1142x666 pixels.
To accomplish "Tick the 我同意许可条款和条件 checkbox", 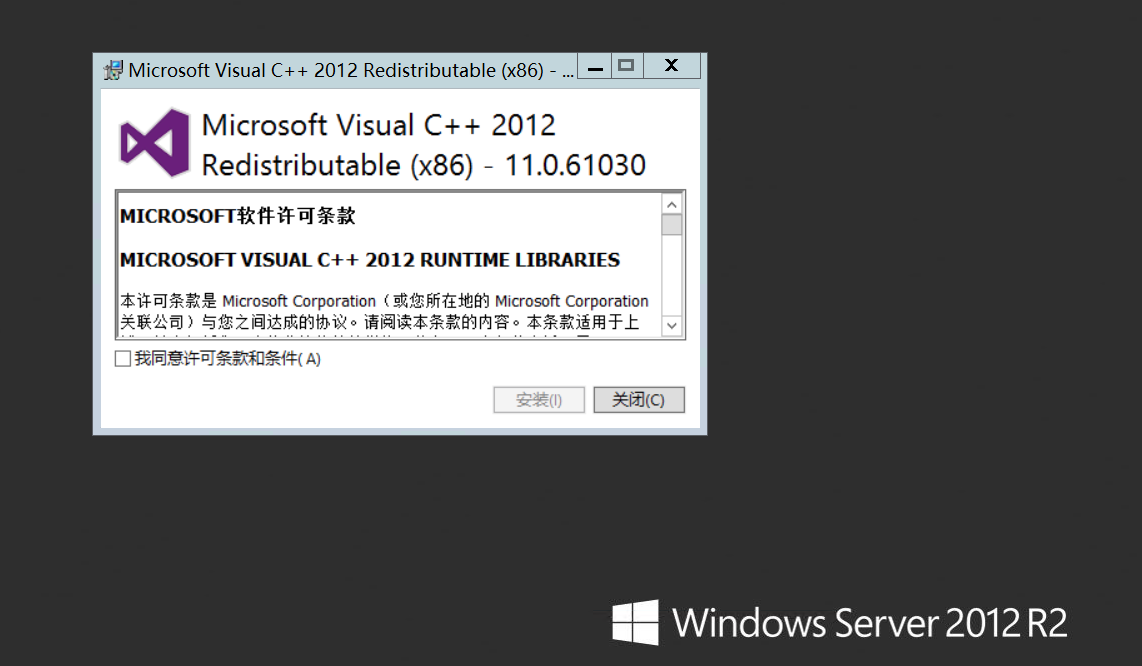I will (x=123, y=359).
